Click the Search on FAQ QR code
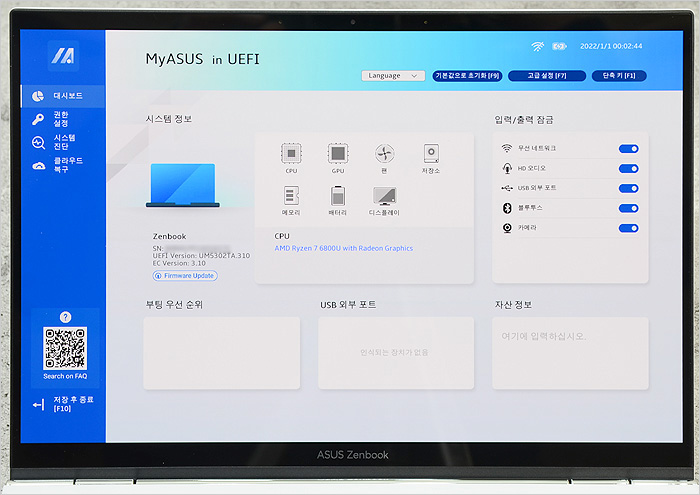Image resolution: width=700 pixels, height=495 pixels. click(65, 348)
